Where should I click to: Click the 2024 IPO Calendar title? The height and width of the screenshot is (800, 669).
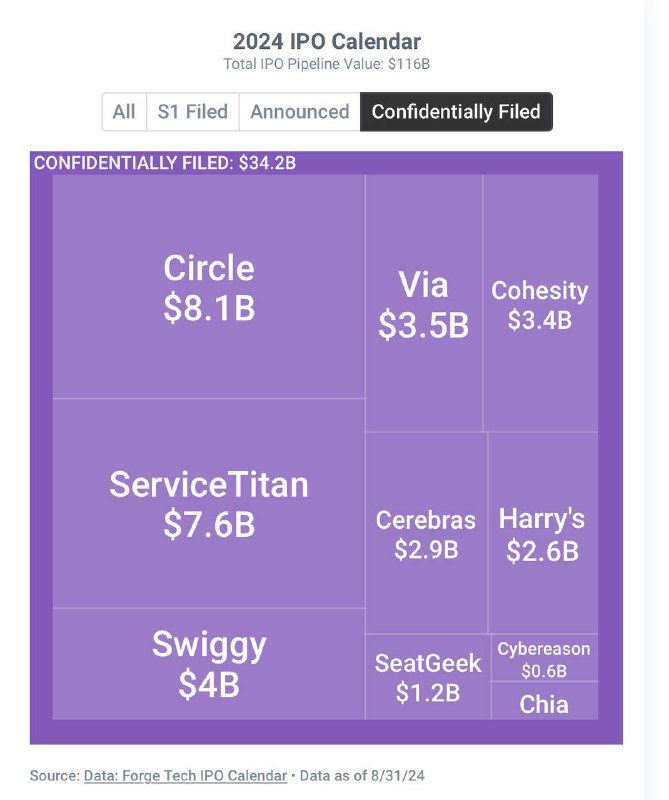(327, 42)
